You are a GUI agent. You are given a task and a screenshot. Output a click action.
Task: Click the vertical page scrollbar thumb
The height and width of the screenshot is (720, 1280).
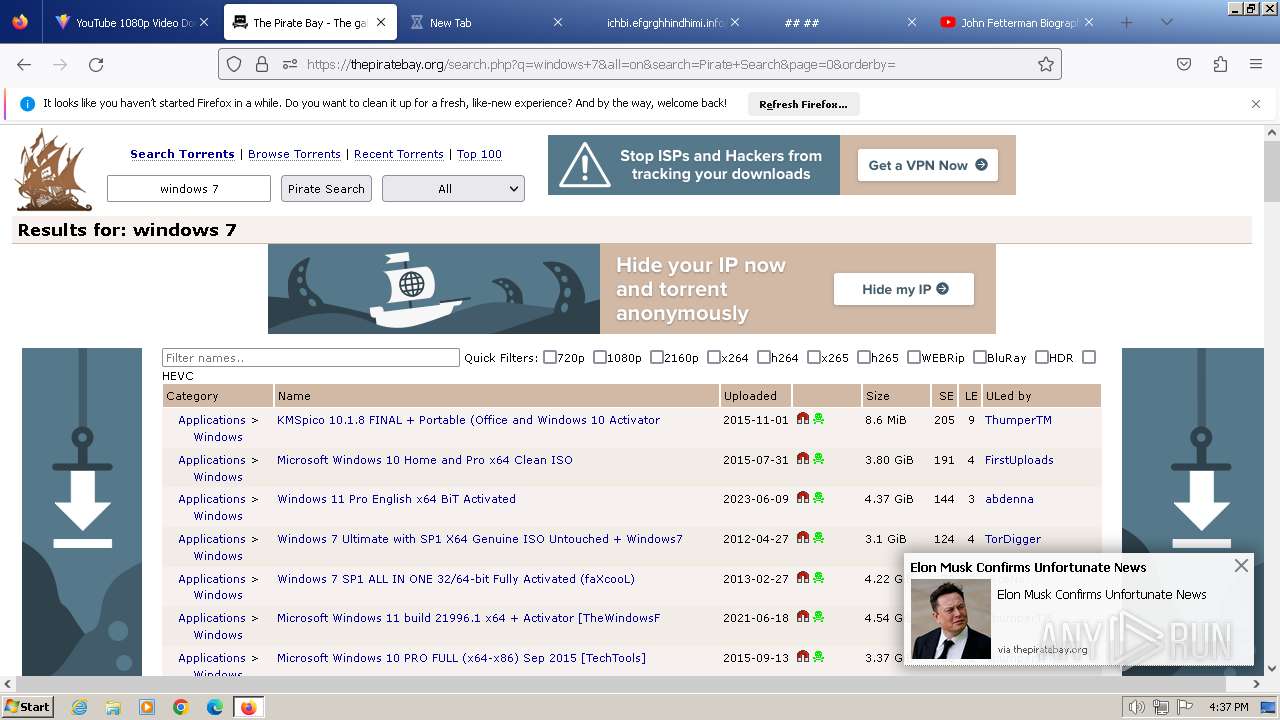(1271, 172)
